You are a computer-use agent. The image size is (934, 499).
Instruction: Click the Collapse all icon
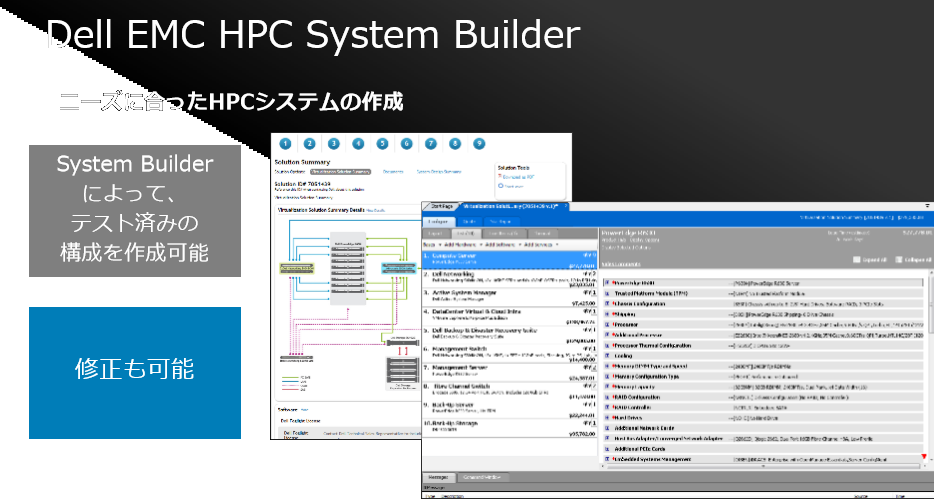tap(899, 260)
